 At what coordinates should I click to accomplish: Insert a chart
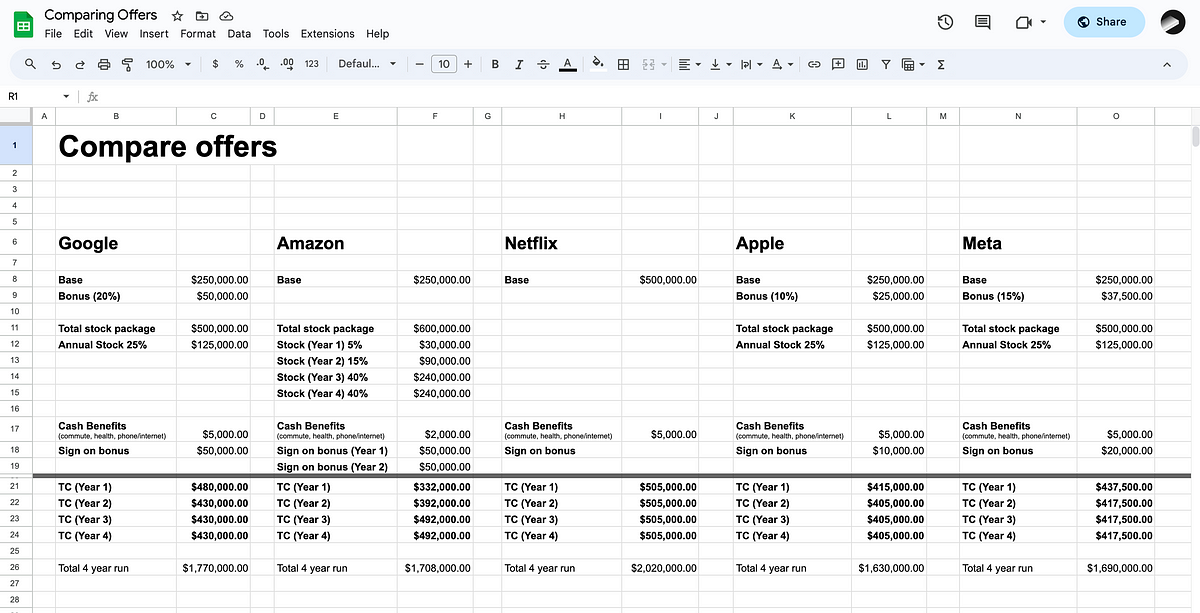pyautogui.click(x=862, y=64)
